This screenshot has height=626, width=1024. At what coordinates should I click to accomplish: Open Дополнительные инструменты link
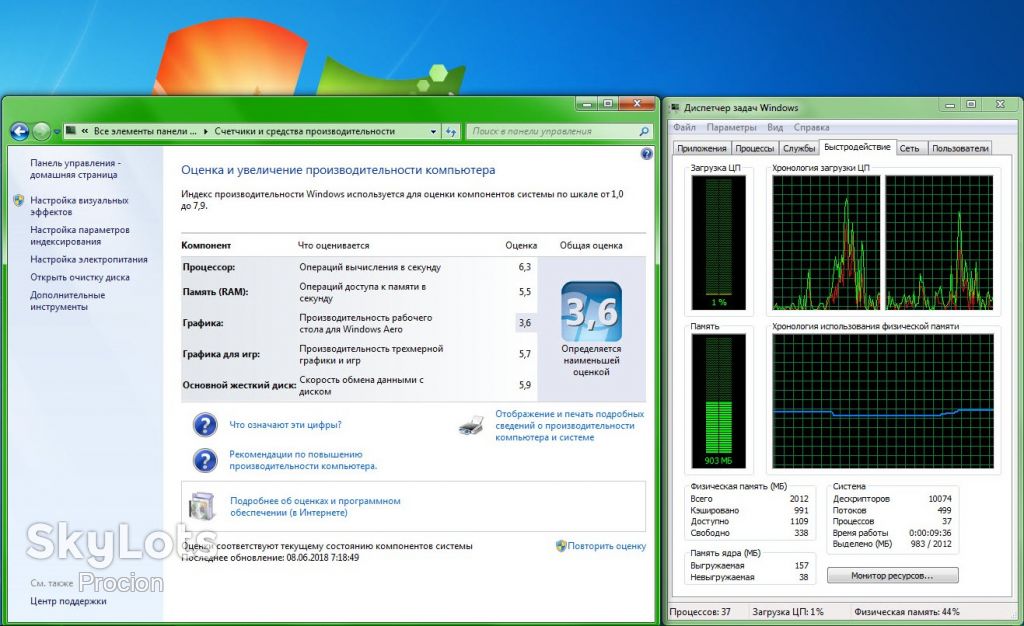pyautogui.click(x=67, y=301)
